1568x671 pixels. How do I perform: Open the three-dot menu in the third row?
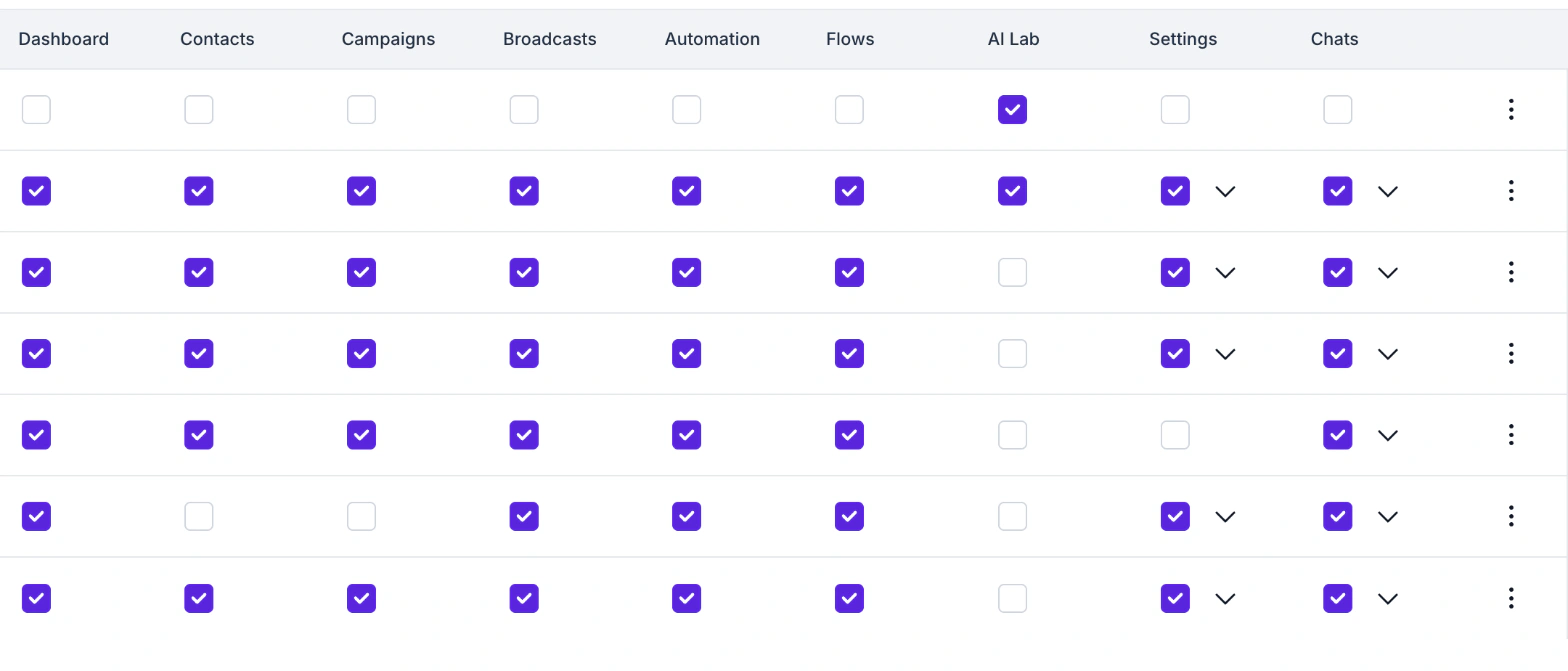(x=1511, y=272)
